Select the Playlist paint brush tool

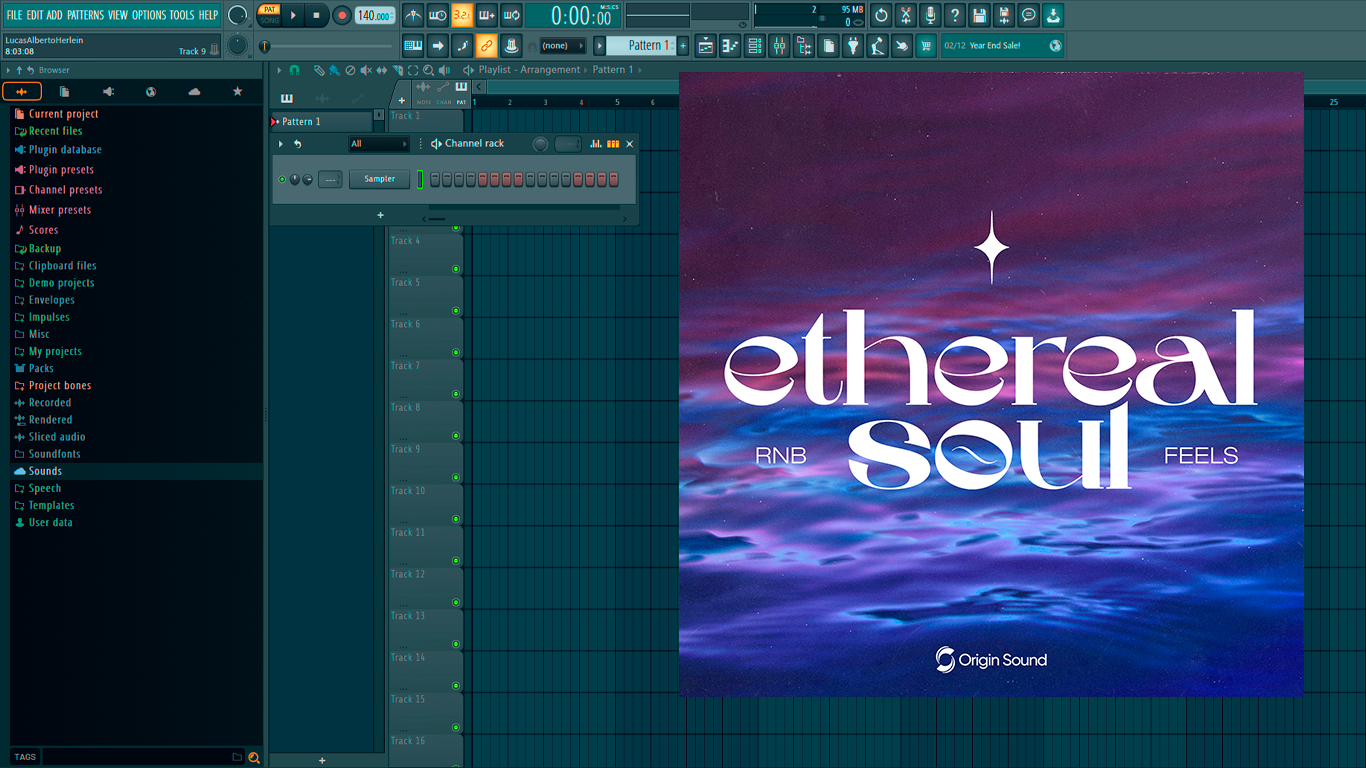tap(334, 70)
